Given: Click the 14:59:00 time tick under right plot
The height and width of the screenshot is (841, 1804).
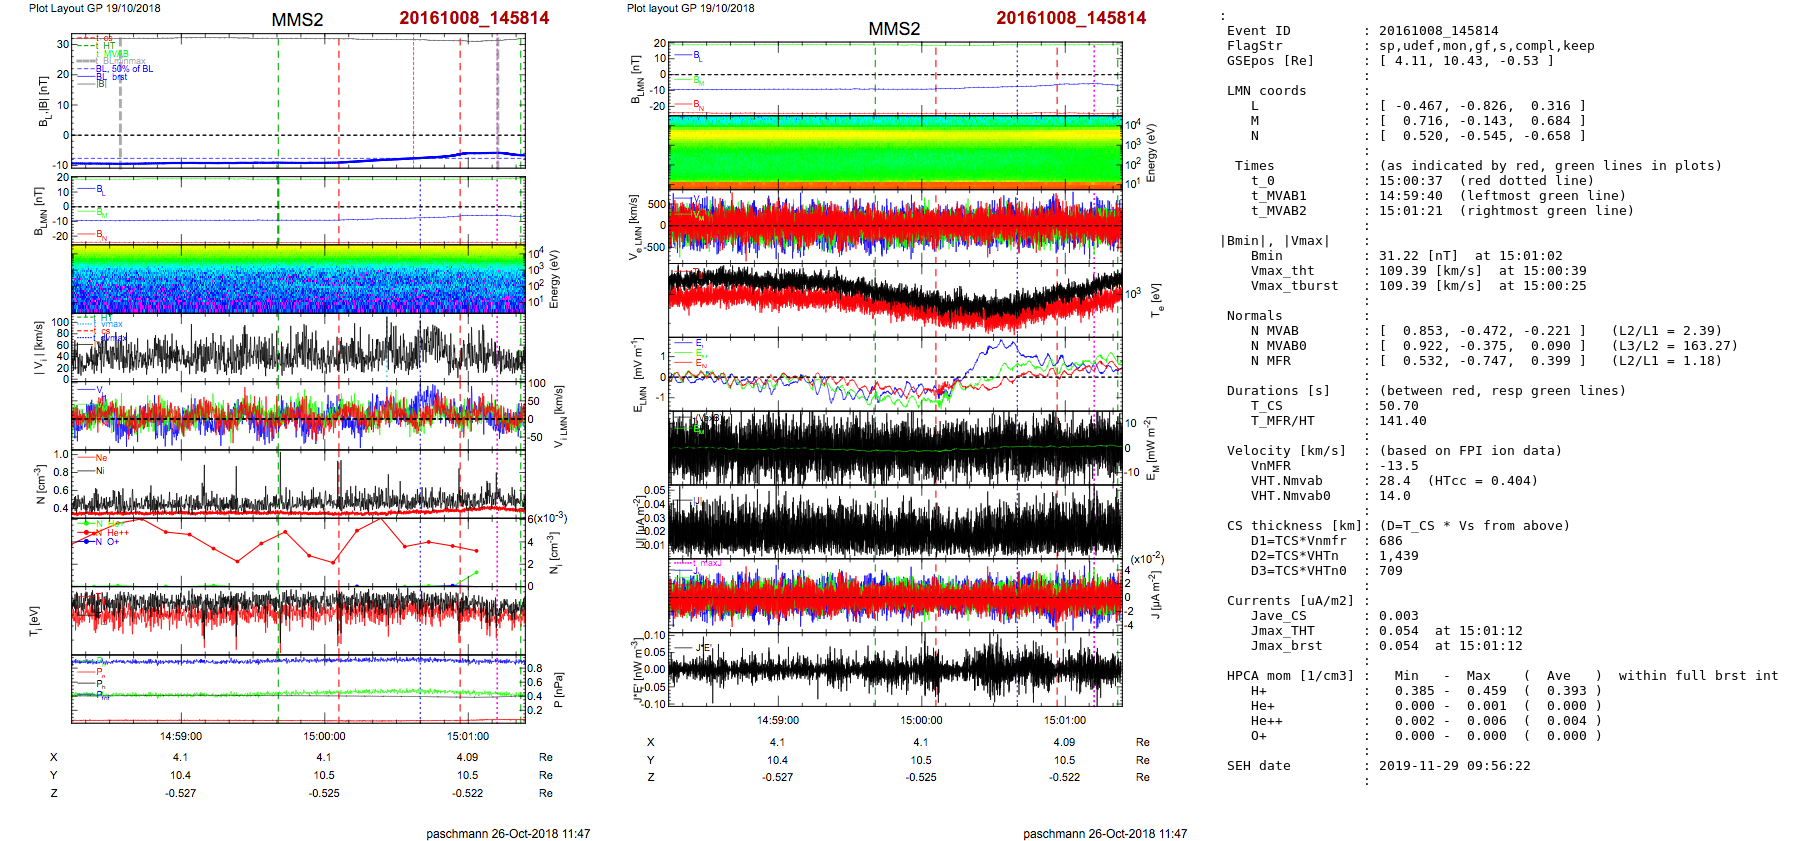Looking at the screenshot, I should (777, 720).
